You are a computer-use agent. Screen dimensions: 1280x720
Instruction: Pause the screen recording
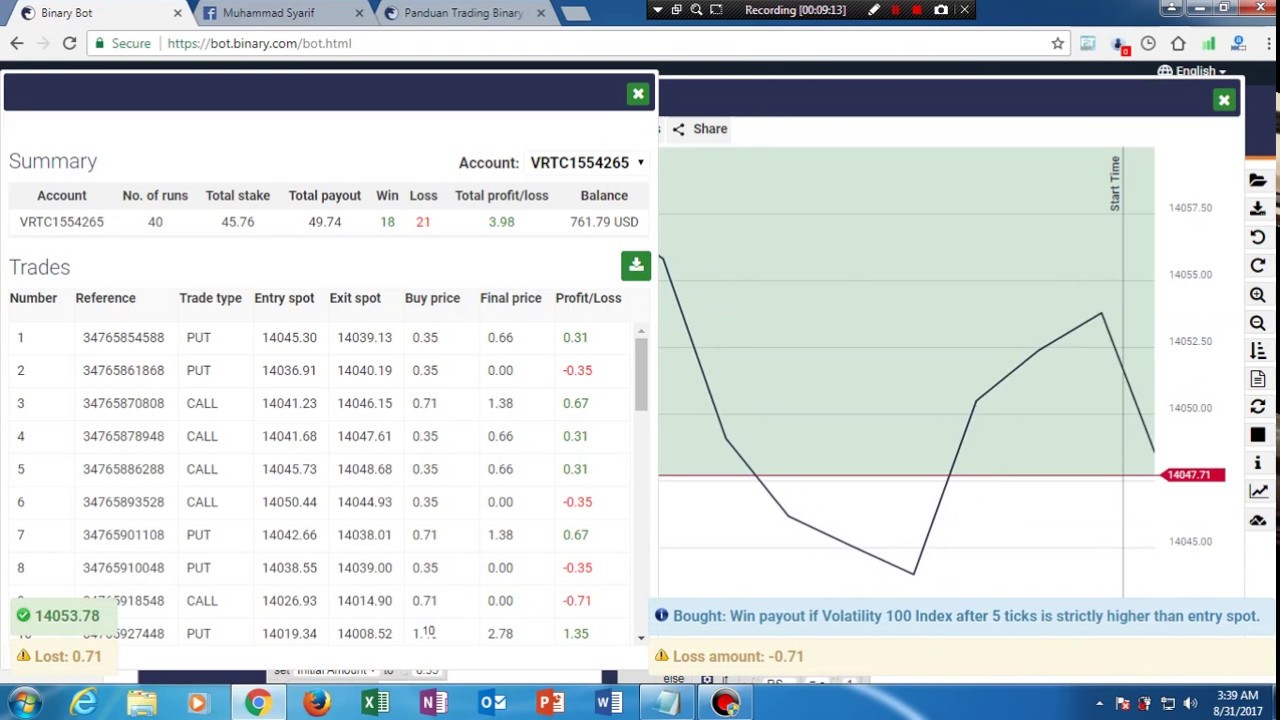[895, 10]
